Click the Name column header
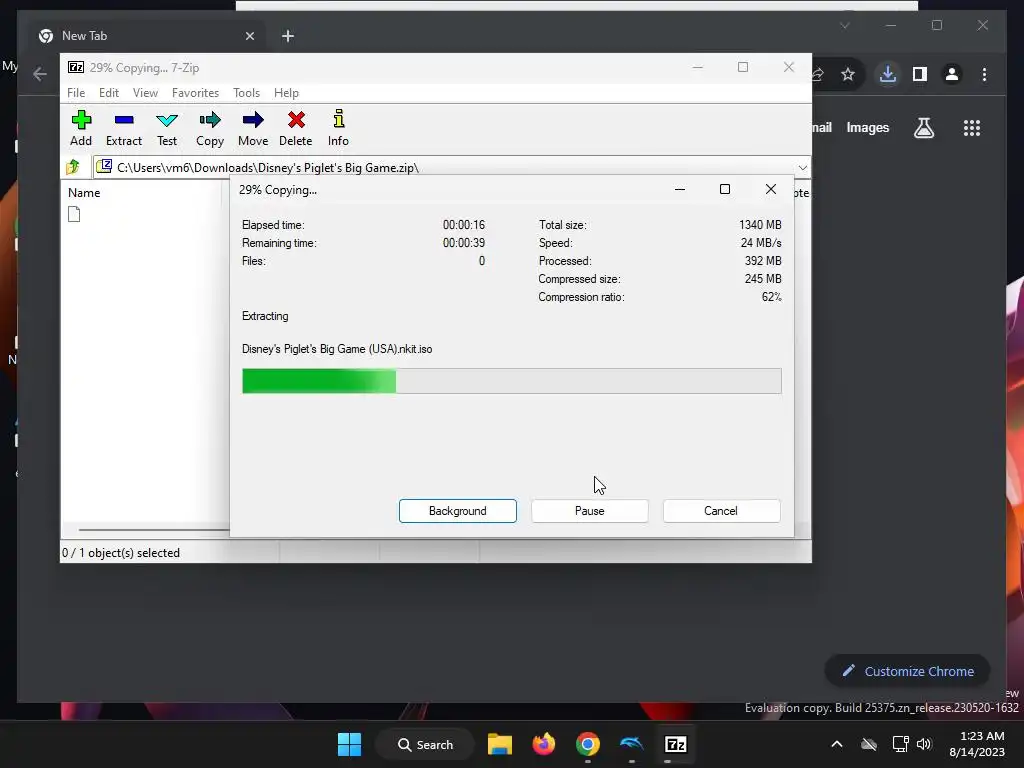 [84, 193]
